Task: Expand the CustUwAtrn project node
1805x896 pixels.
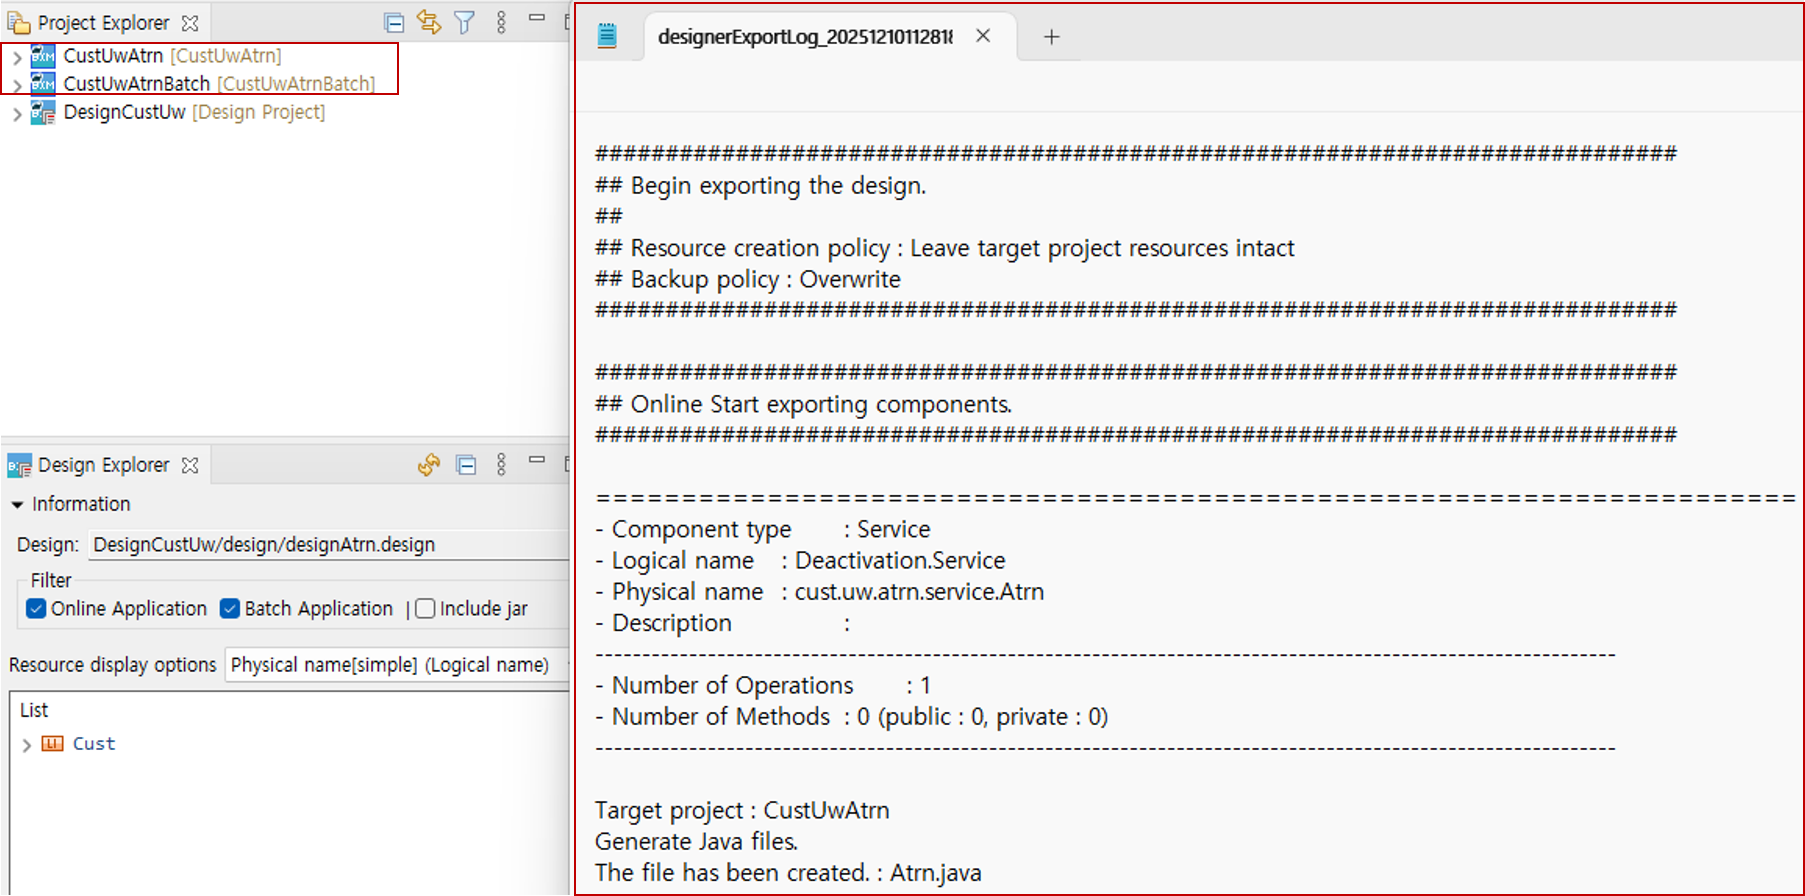Action: point(17,57)
